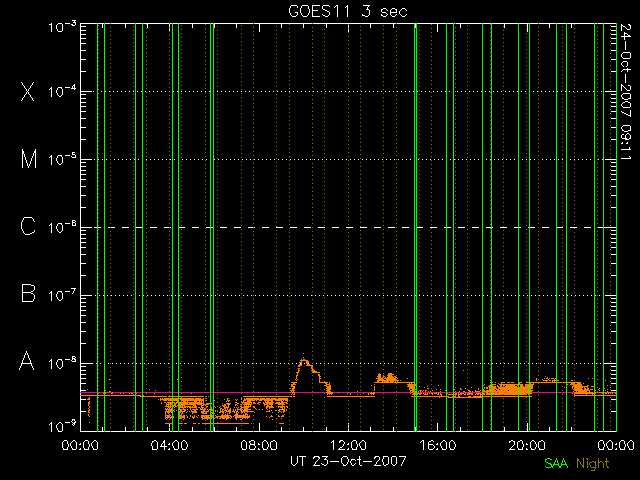
Task: Click the plot title "GOES11 3 sec"
Action: 348,11
